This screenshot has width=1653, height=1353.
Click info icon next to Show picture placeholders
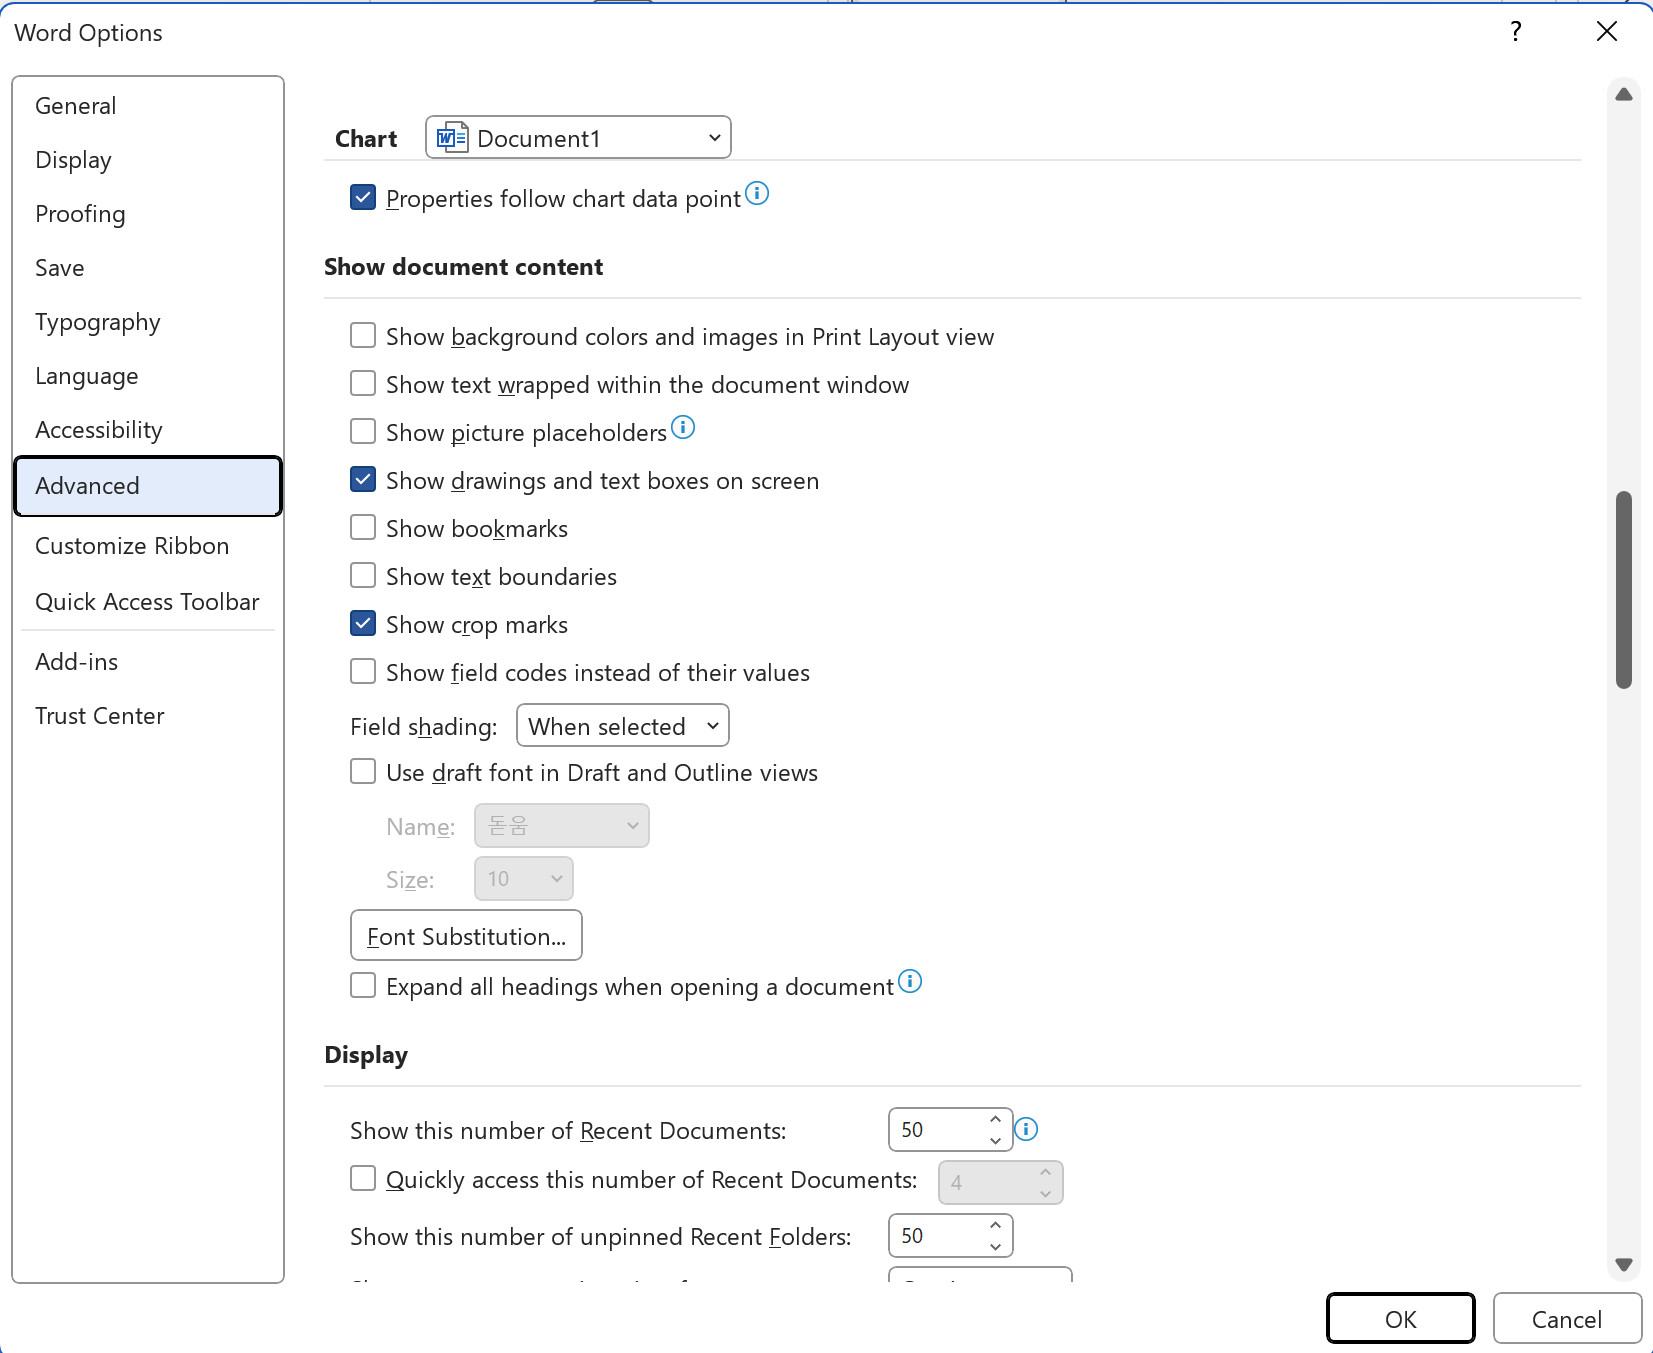pos(683,427)
